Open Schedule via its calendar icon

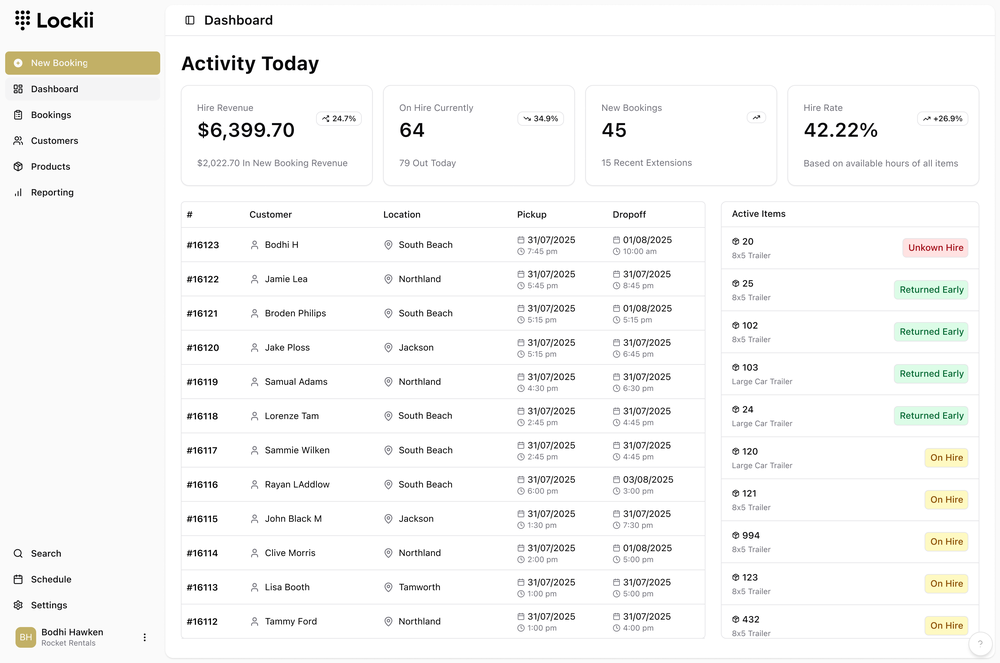coord(18,579)
